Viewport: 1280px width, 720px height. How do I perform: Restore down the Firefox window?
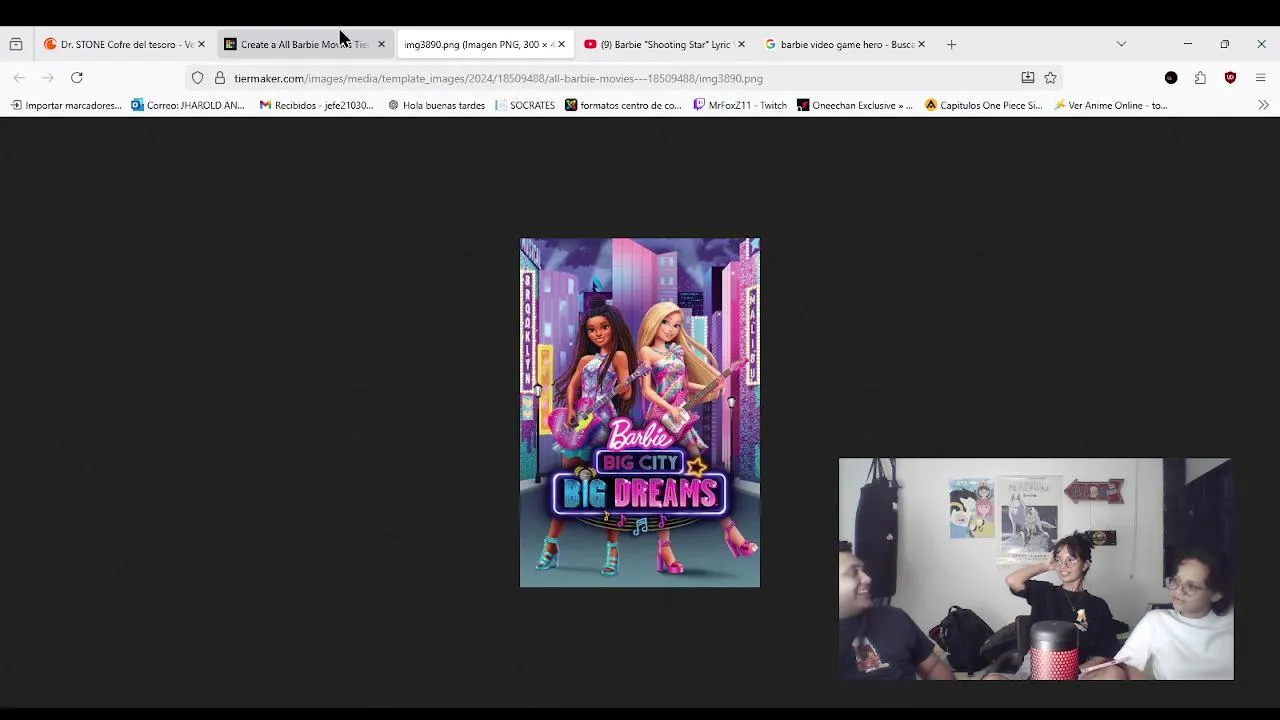coord(1224,44)
